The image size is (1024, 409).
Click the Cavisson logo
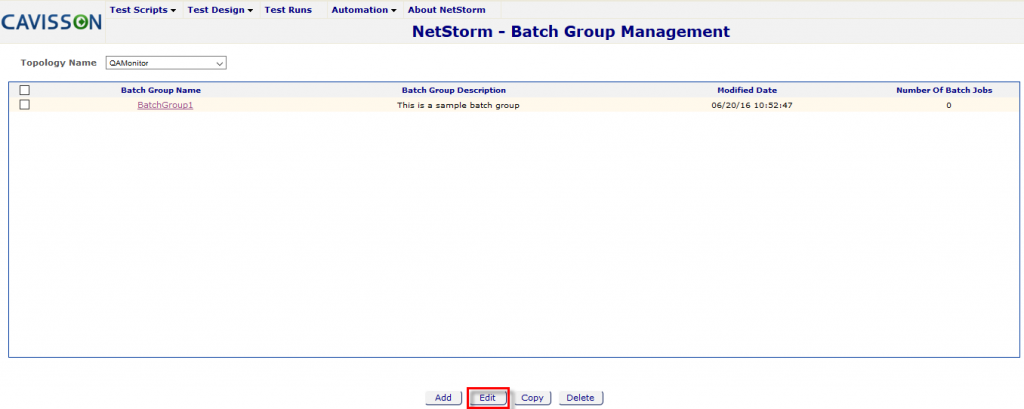(x=52, y=22)
